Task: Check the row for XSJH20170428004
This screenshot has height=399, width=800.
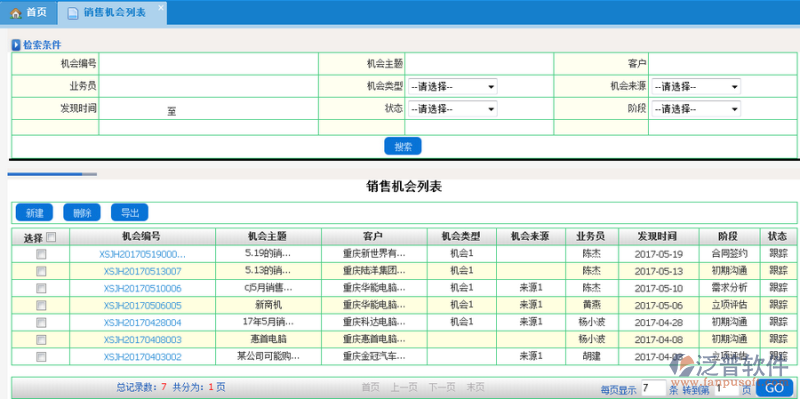Action: click(41, 322)
